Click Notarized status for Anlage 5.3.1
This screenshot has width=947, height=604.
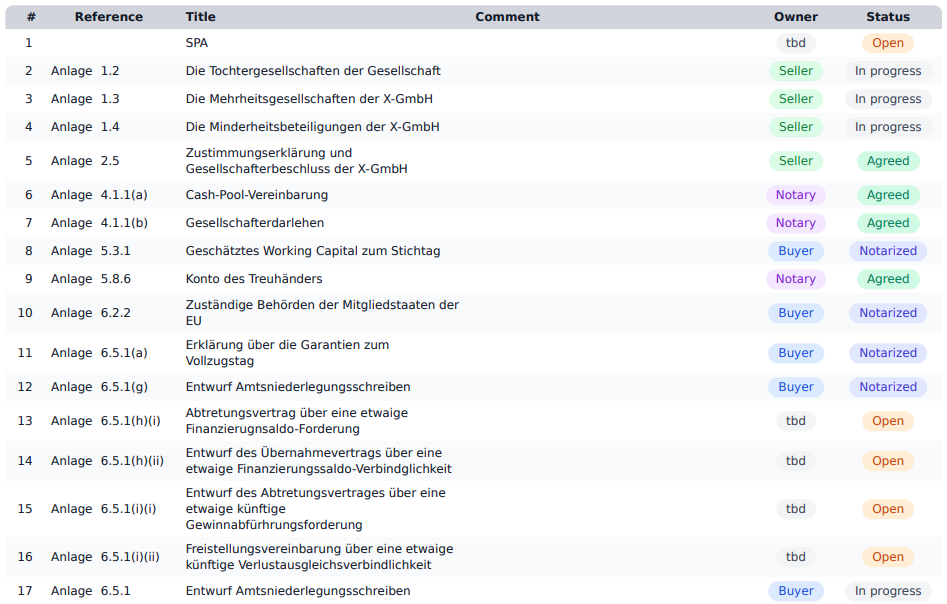[x=887, y=251]
